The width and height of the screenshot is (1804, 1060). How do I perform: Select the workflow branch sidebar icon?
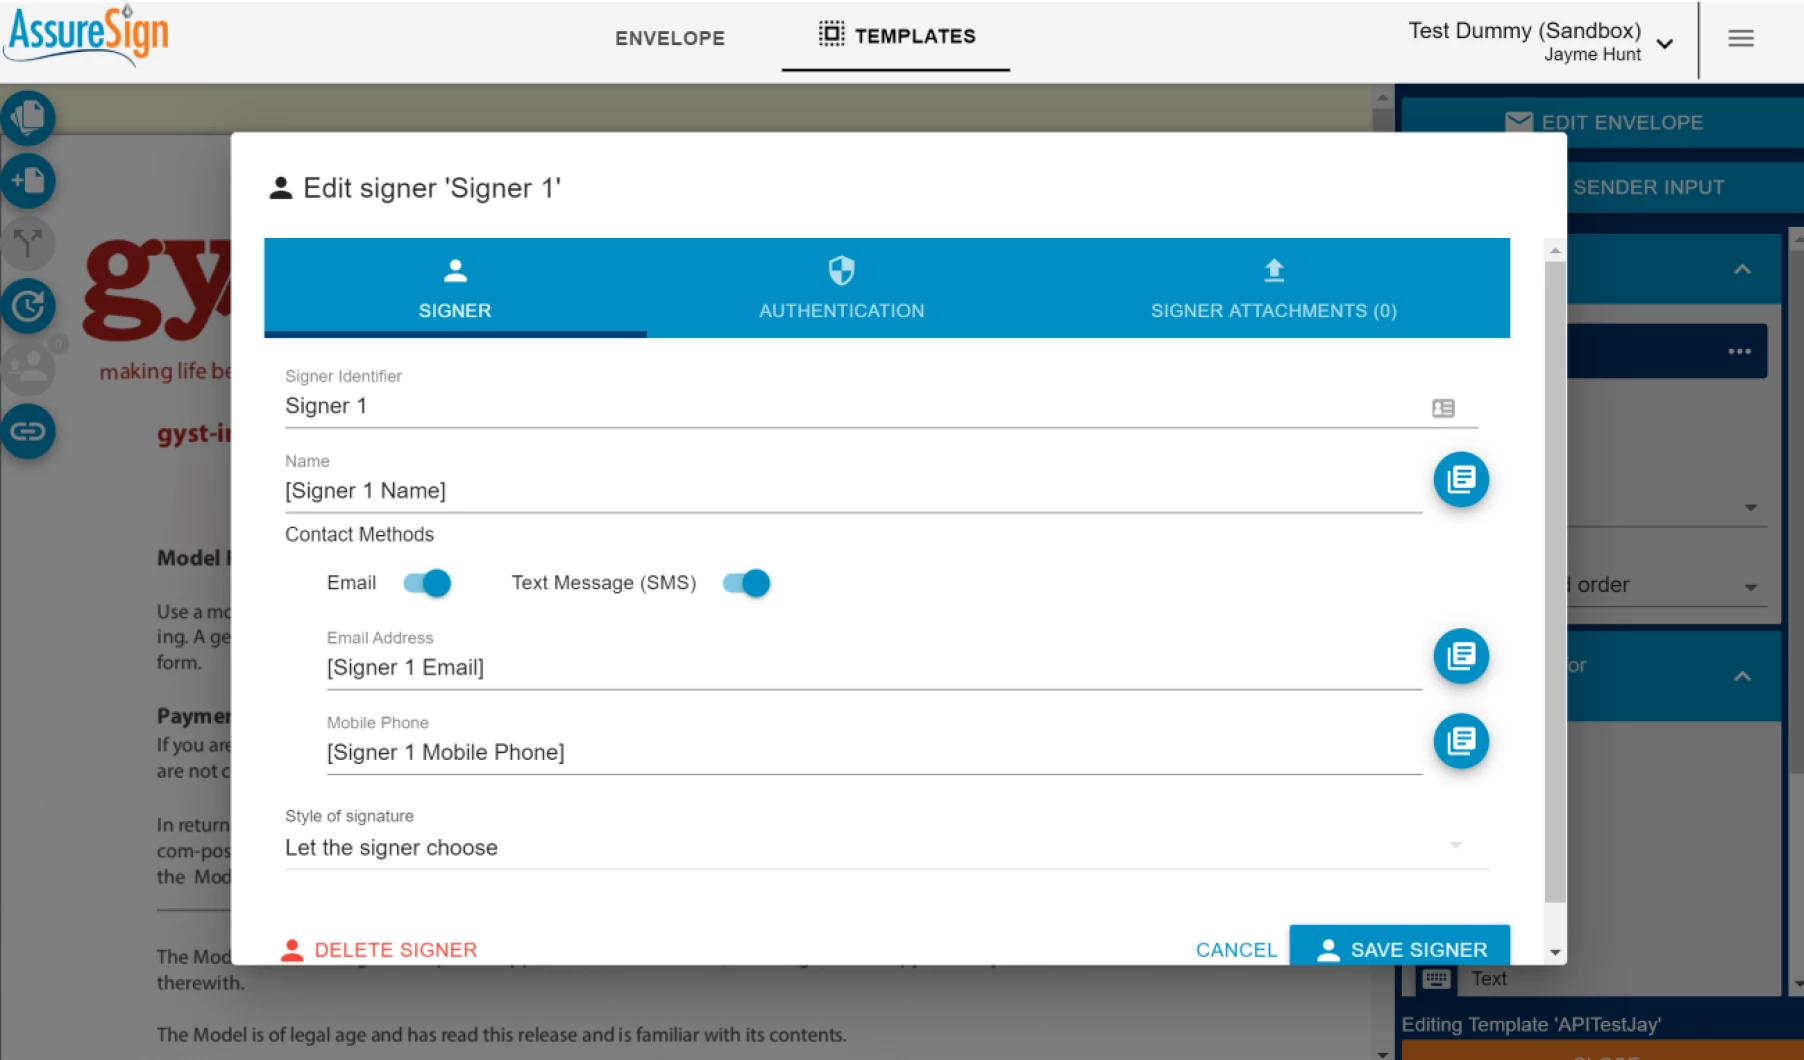[28, 243]
